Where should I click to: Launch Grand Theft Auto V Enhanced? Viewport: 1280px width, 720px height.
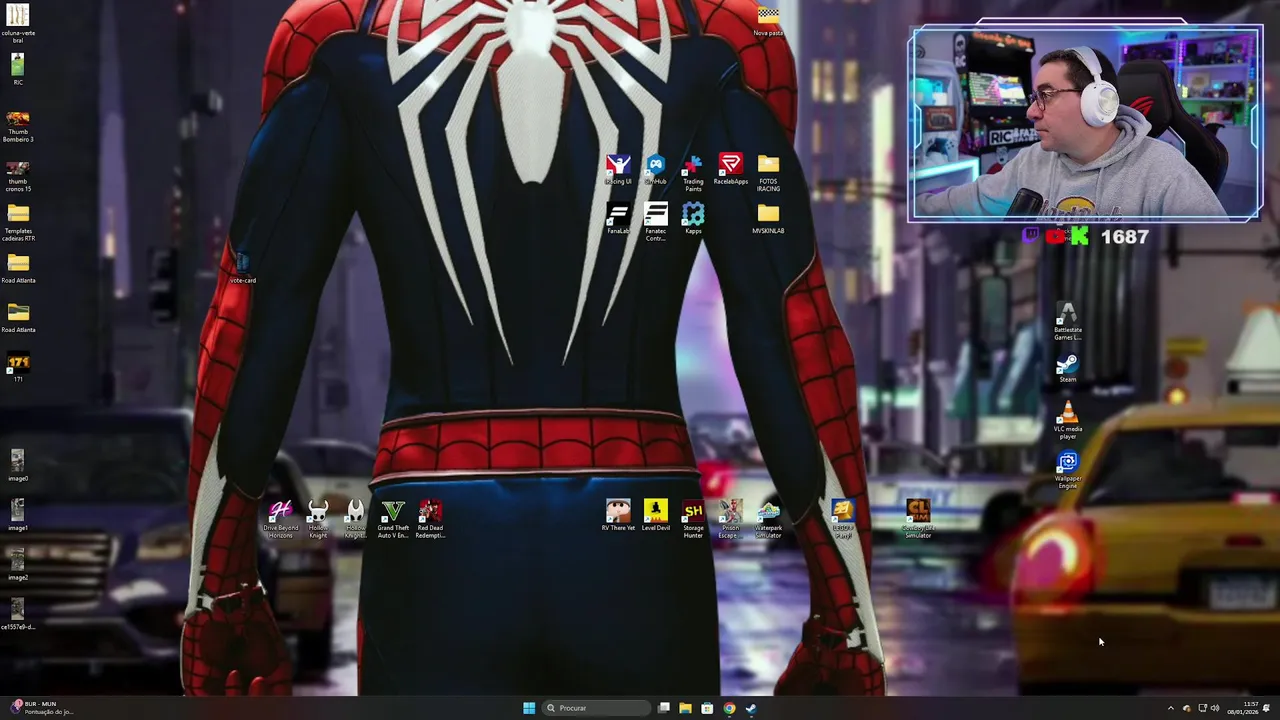tap(393, 520)
